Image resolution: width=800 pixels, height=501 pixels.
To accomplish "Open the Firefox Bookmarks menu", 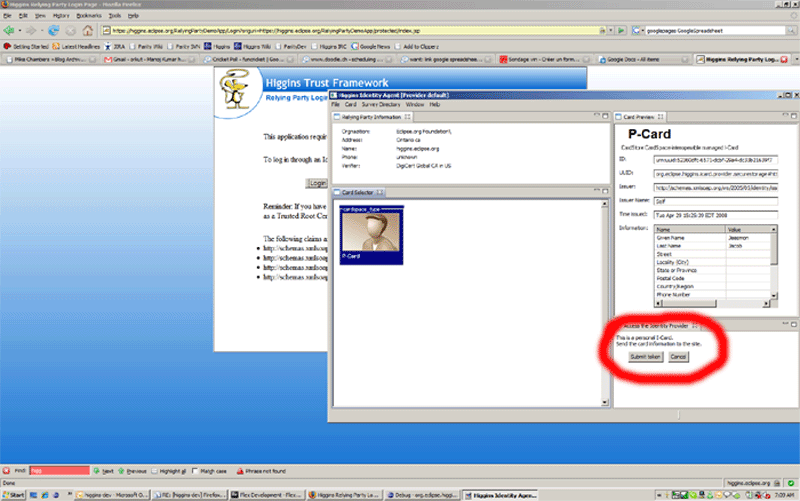I will [89, 16].
